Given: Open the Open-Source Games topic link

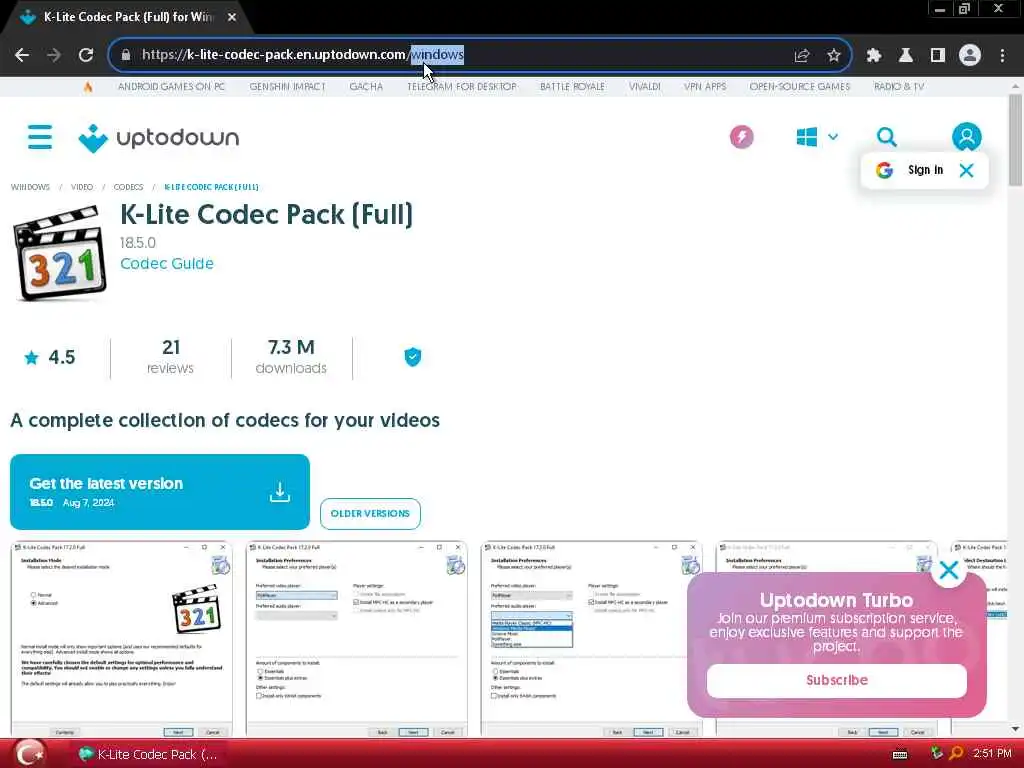Looking at the screenshot, I should (799, 86).
